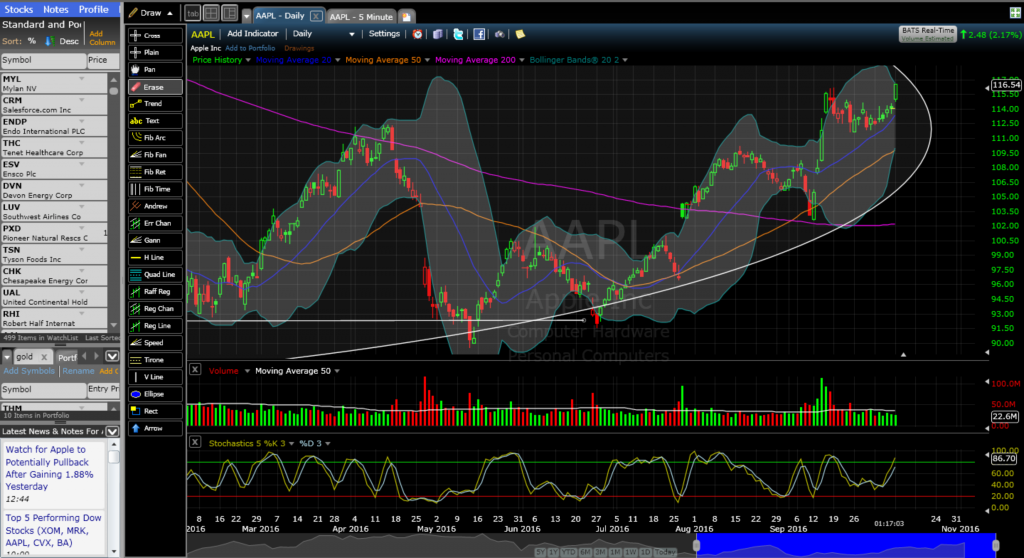
Task: Move the left timeline range handle
Action: point(696,545)
